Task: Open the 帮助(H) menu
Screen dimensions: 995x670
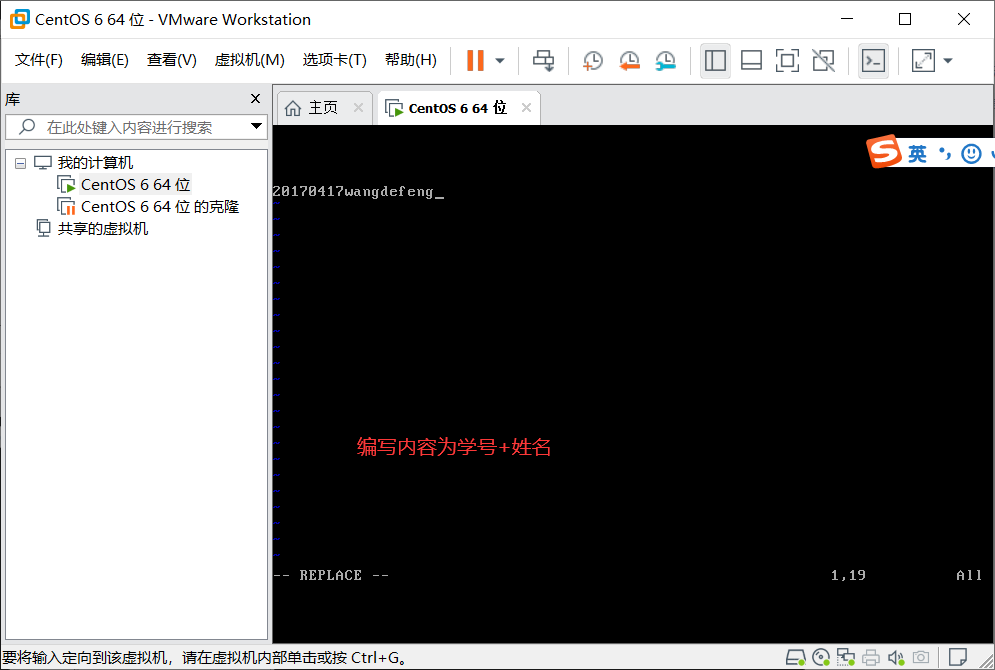Action: [x=411, y=60]
